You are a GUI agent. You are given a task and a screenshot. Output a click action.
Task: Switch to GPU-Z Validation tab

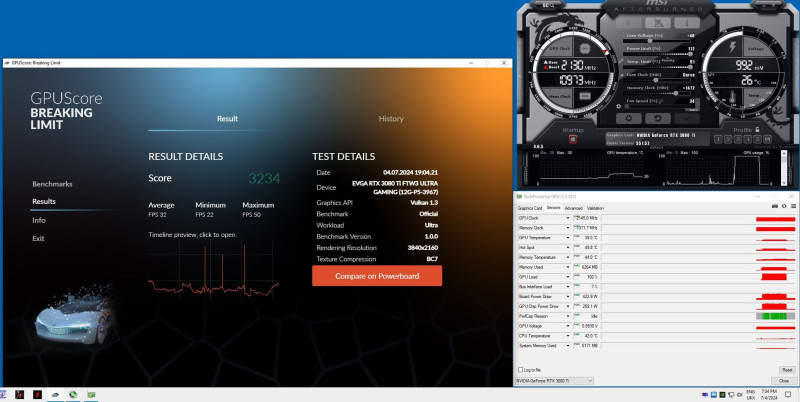[595, 208]
